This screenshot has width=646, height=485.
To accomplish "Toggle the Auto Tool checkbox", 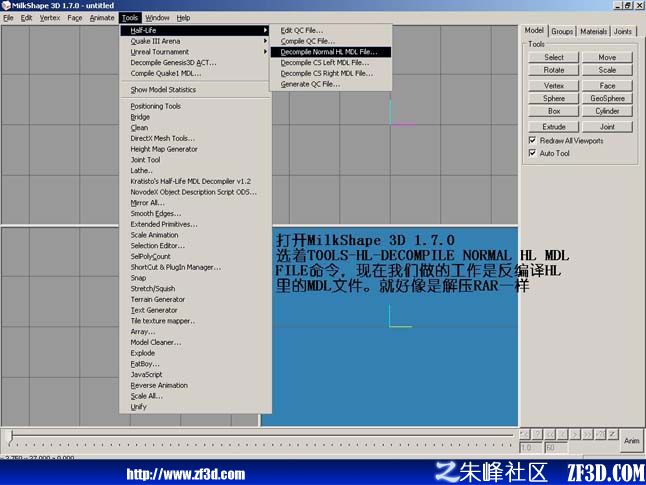I will [532, 153].
